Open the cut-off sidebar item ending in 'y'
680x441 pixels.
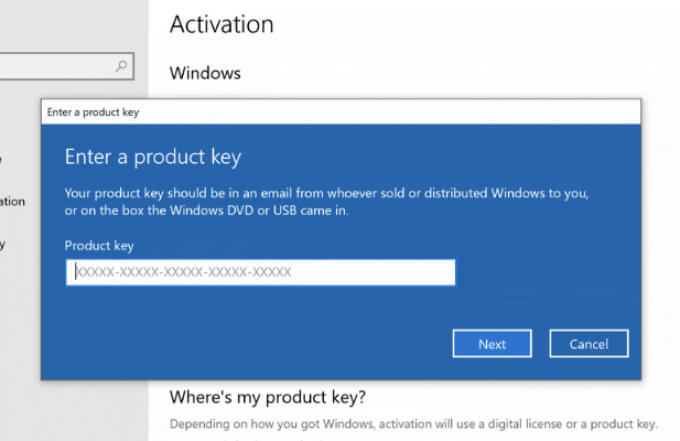click(x=3, y=243)
